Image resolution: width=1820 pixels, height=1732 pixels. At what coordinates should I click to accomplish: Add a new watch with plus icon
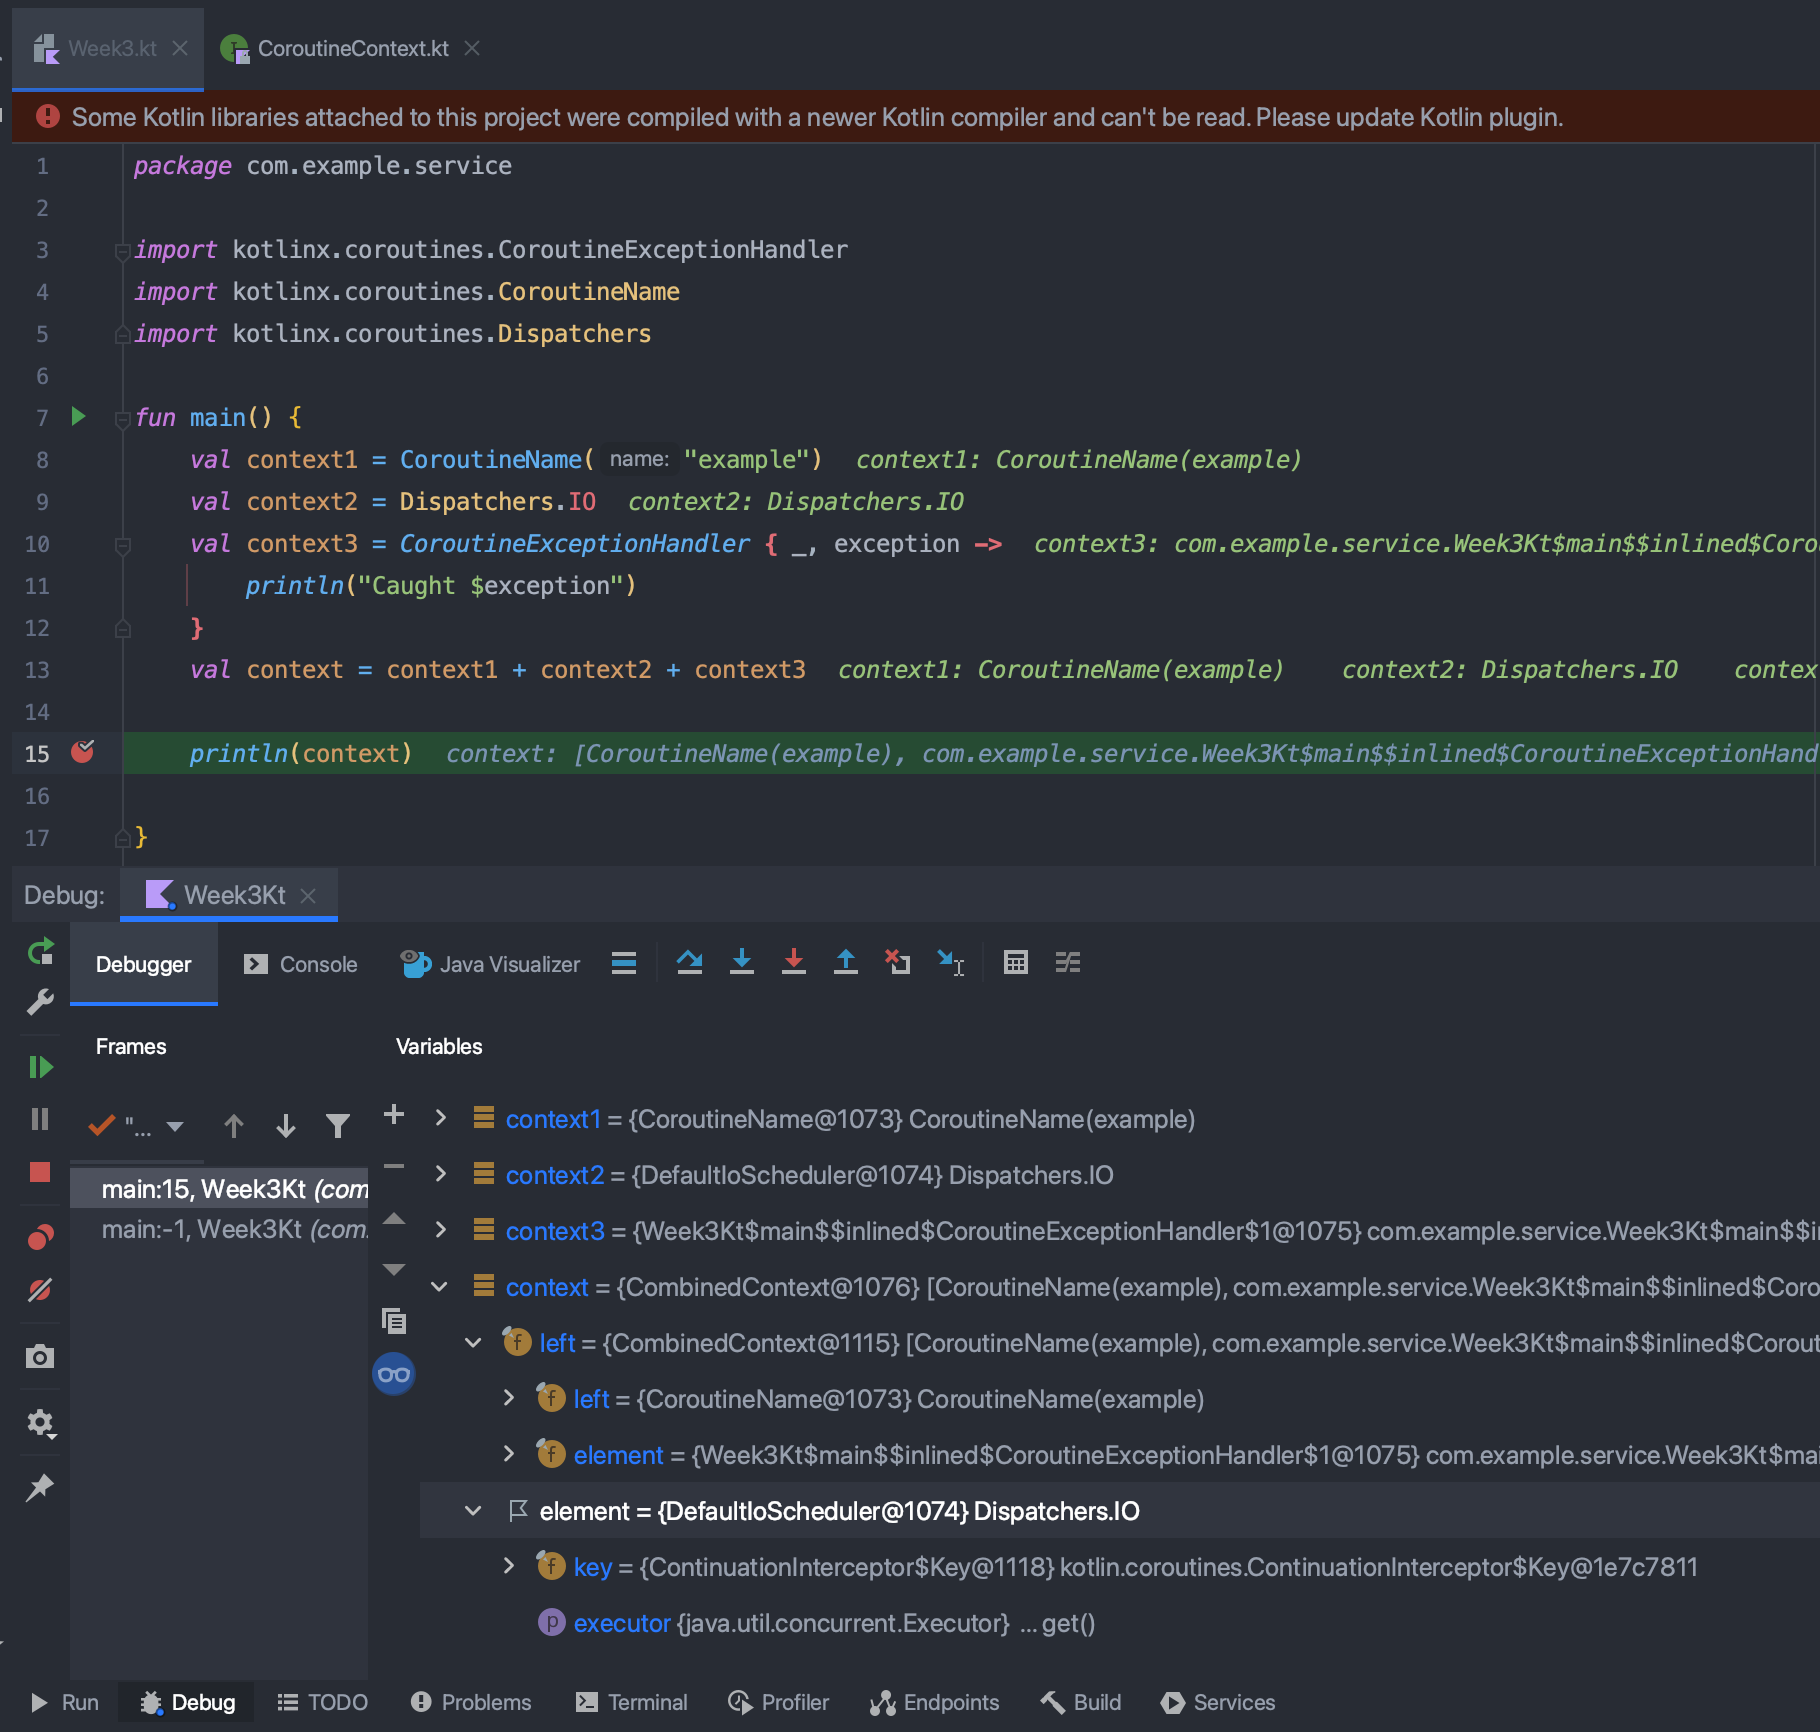[394, 1115]
